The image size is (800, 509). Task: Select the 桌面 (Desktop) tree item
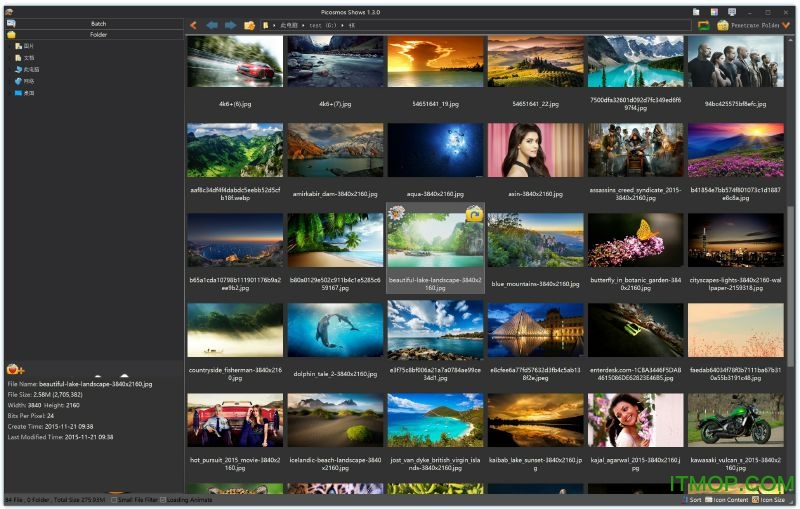click(x=28, y=93)
